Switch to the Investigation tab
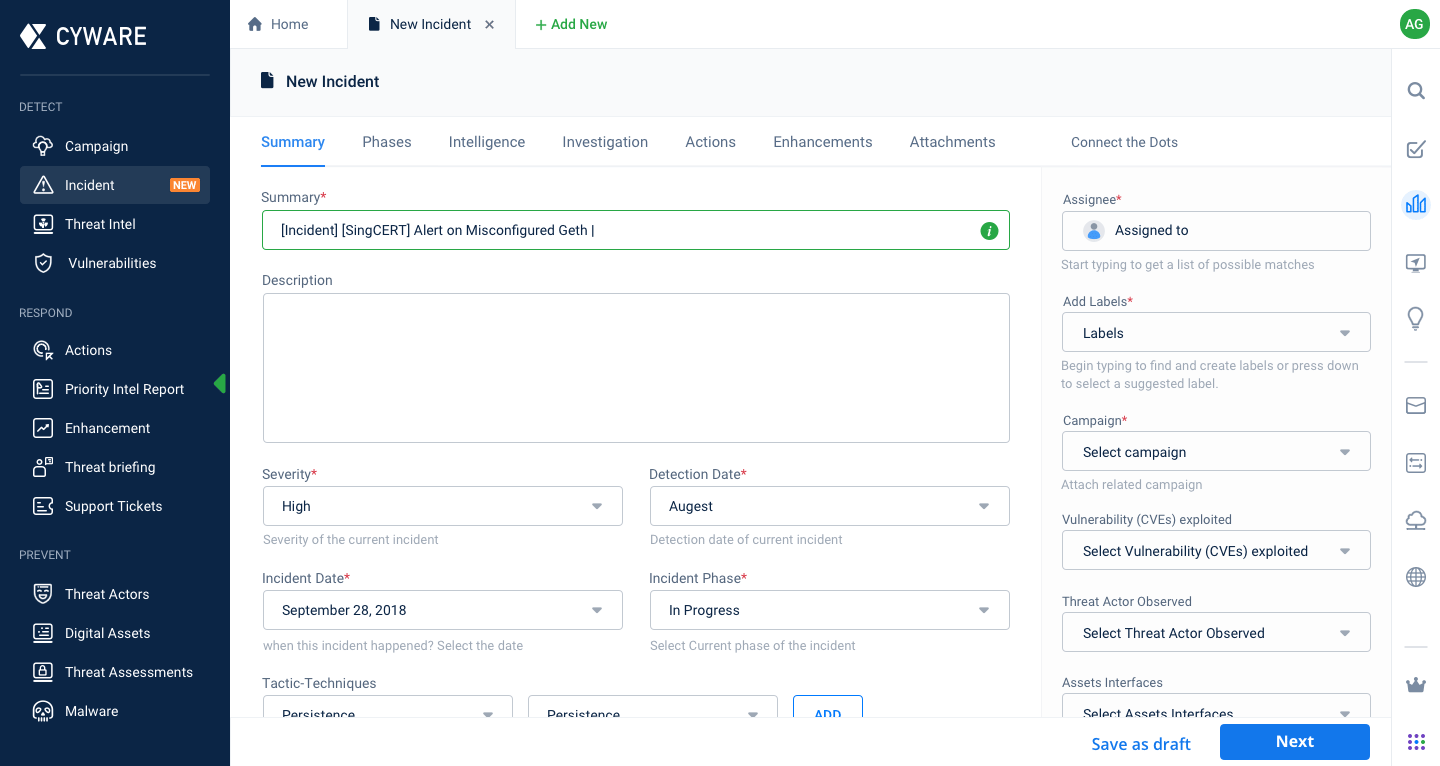The width and height of the screenshot is (1440, 766). (605, 142)
